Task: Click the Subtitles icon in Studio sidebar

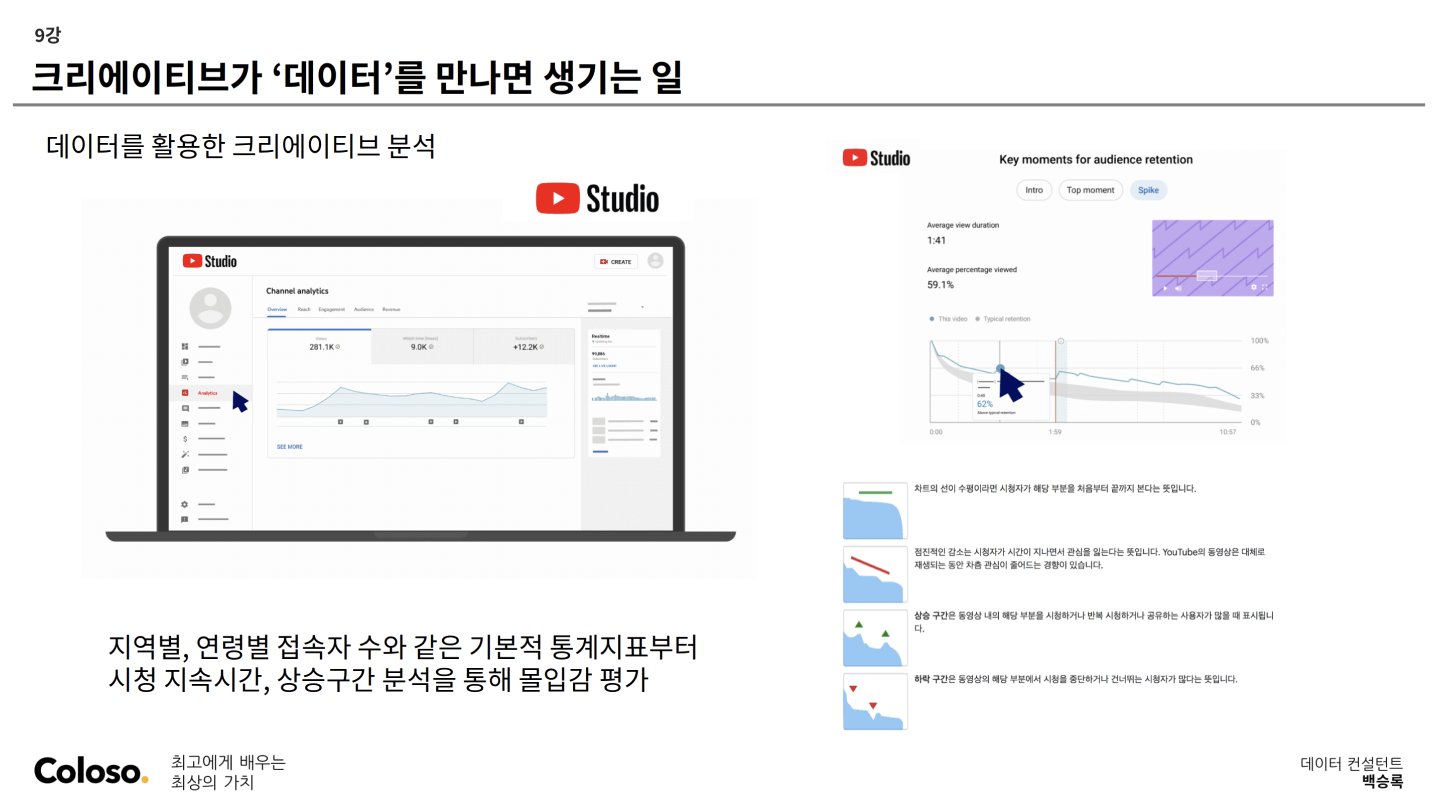Action: point(184,424)
